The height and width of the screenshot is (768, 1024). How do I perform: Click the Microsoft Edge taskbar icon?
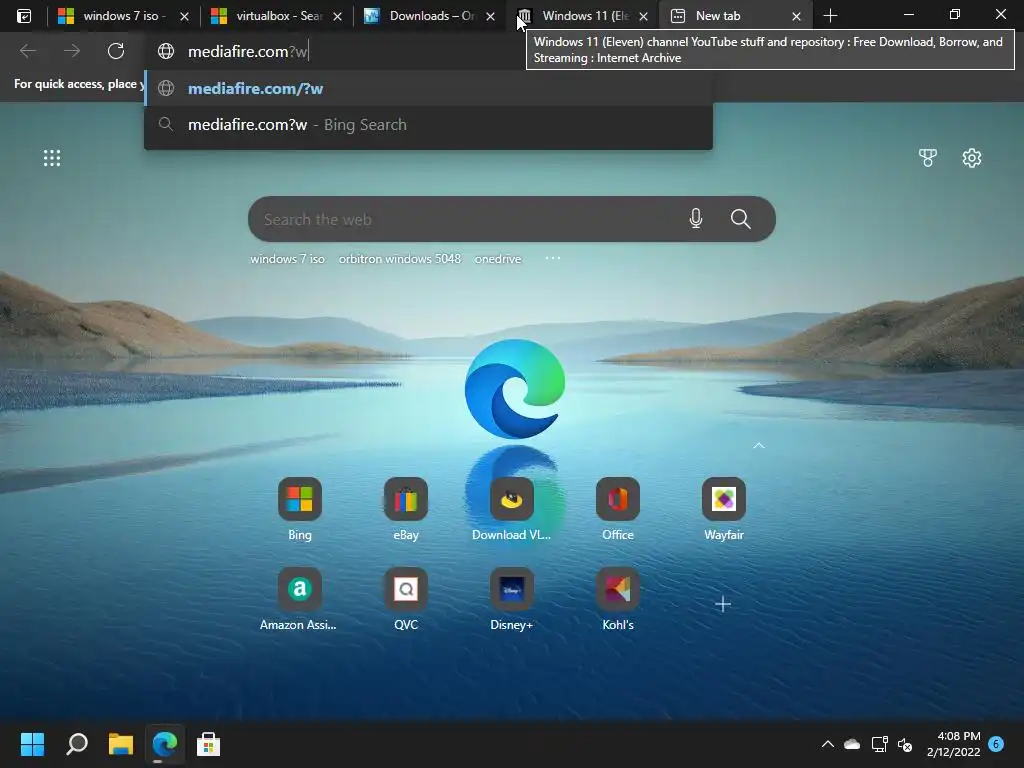165,744
